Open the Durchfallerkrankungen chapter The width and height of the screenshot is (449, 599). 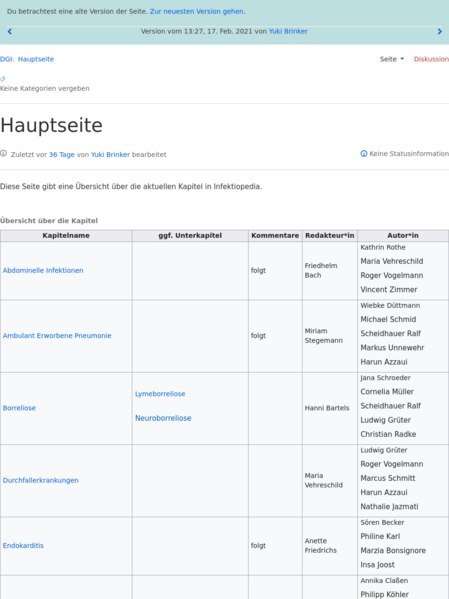[41, 481]
